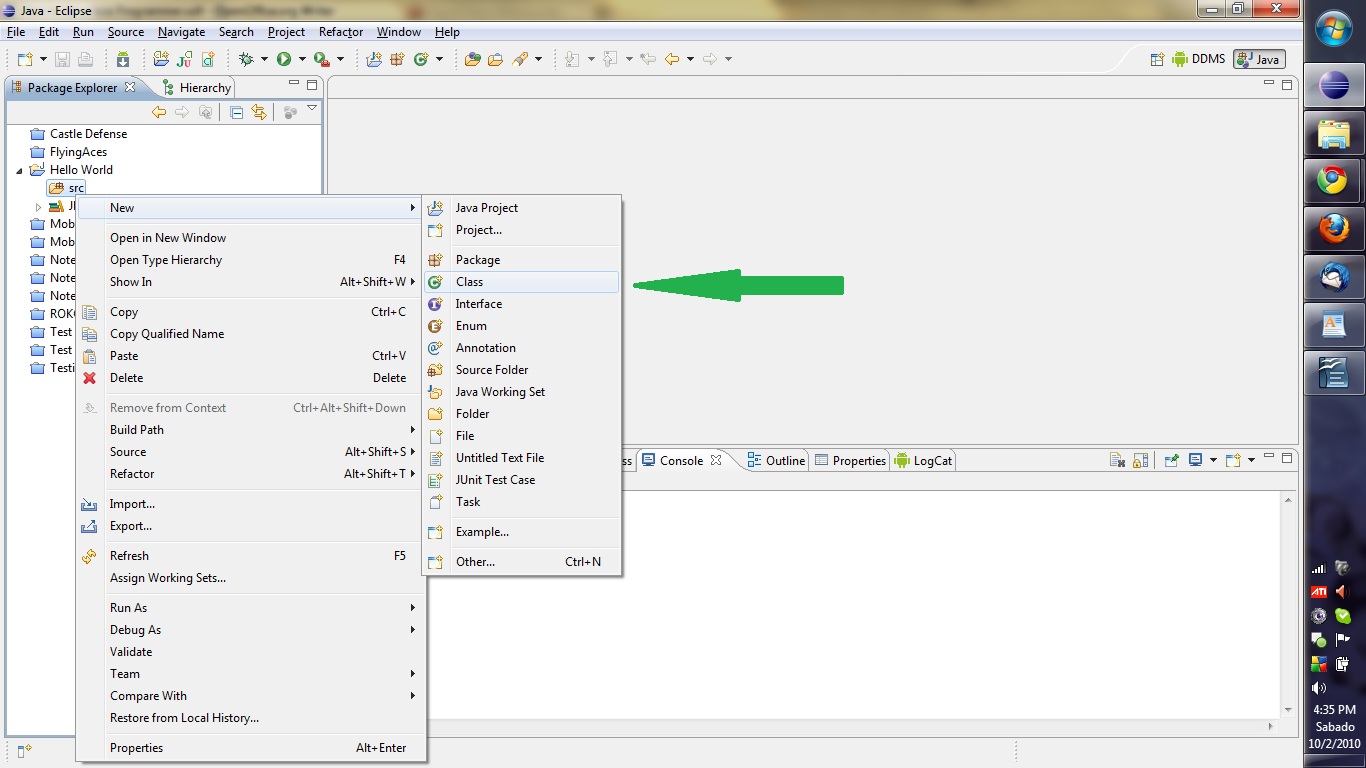This screenshot has width=1366, height=768.
Task: Choose Package in the New submenu
Action: (521, 260)
